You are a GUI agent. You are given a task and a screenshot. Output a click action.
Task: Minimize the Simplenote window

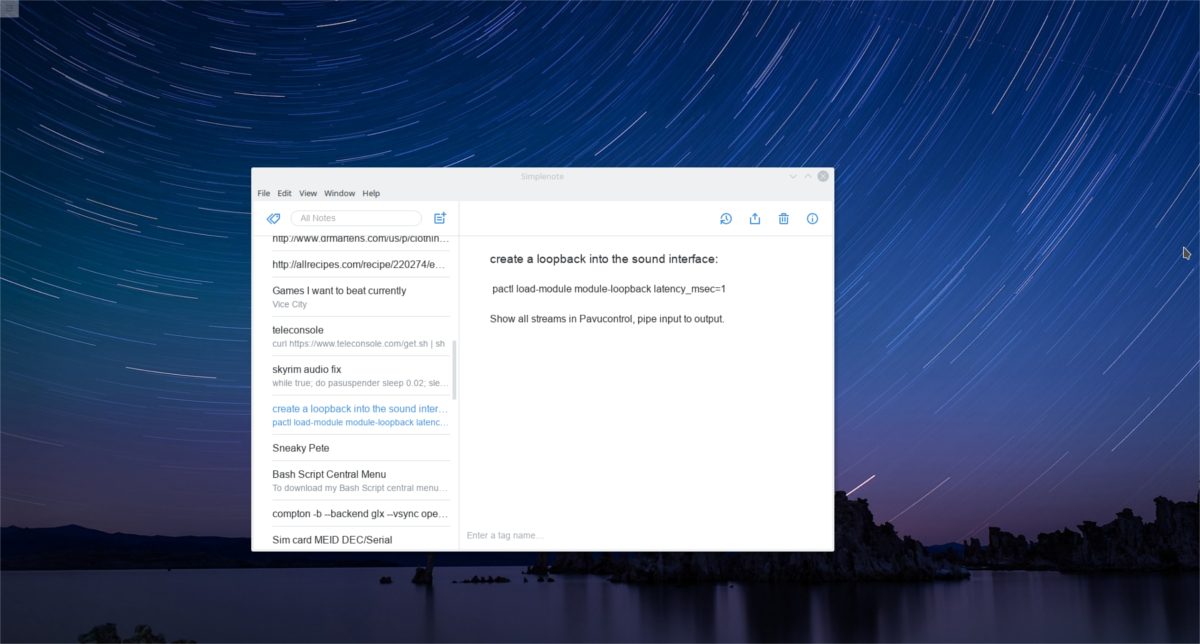[793, 176]
